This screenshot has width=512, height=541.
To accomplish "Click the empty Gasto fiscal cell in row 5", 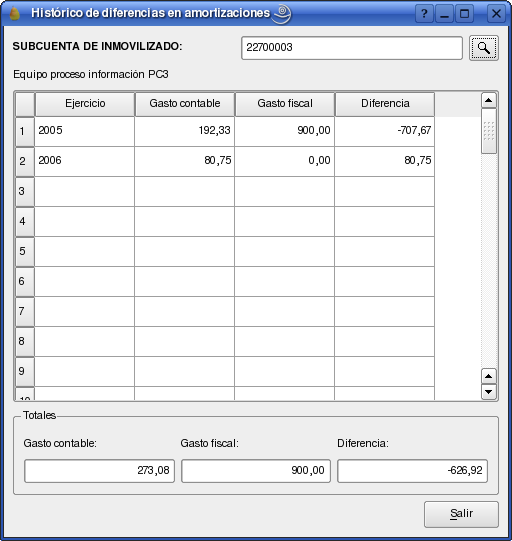I will click(285, 252).
